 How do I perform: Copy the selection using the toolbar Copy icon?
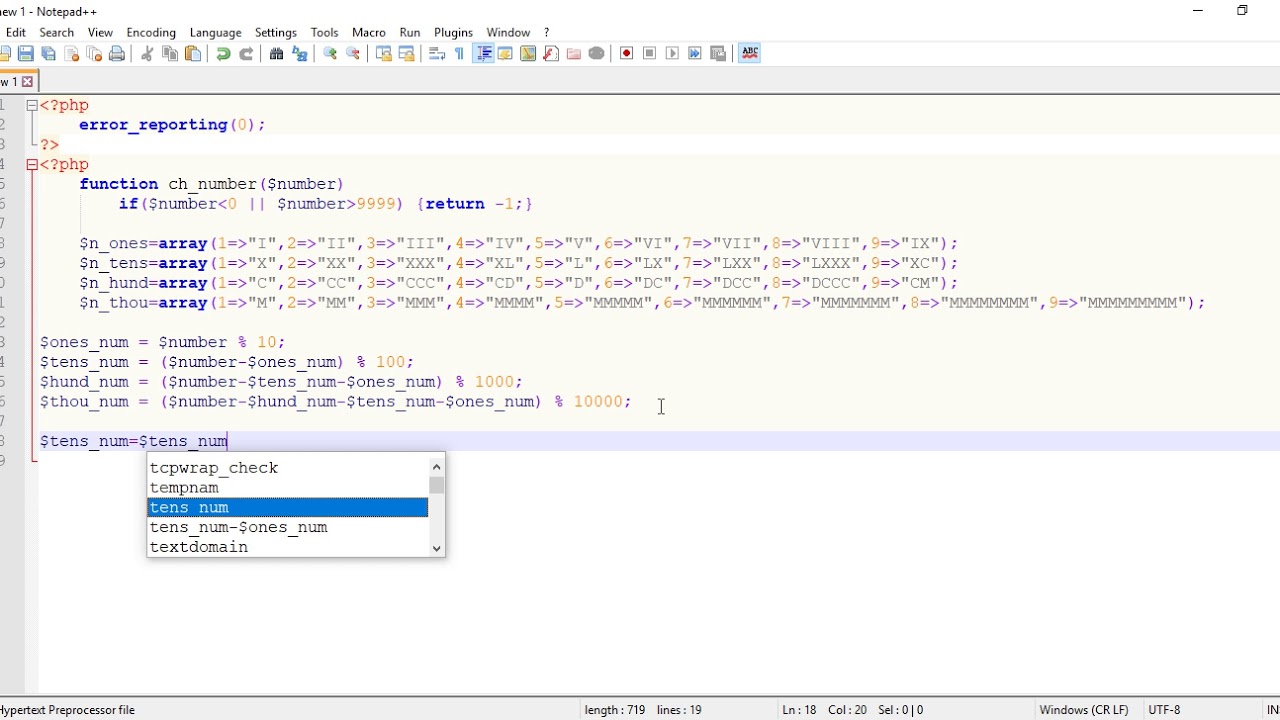(170, 53)
